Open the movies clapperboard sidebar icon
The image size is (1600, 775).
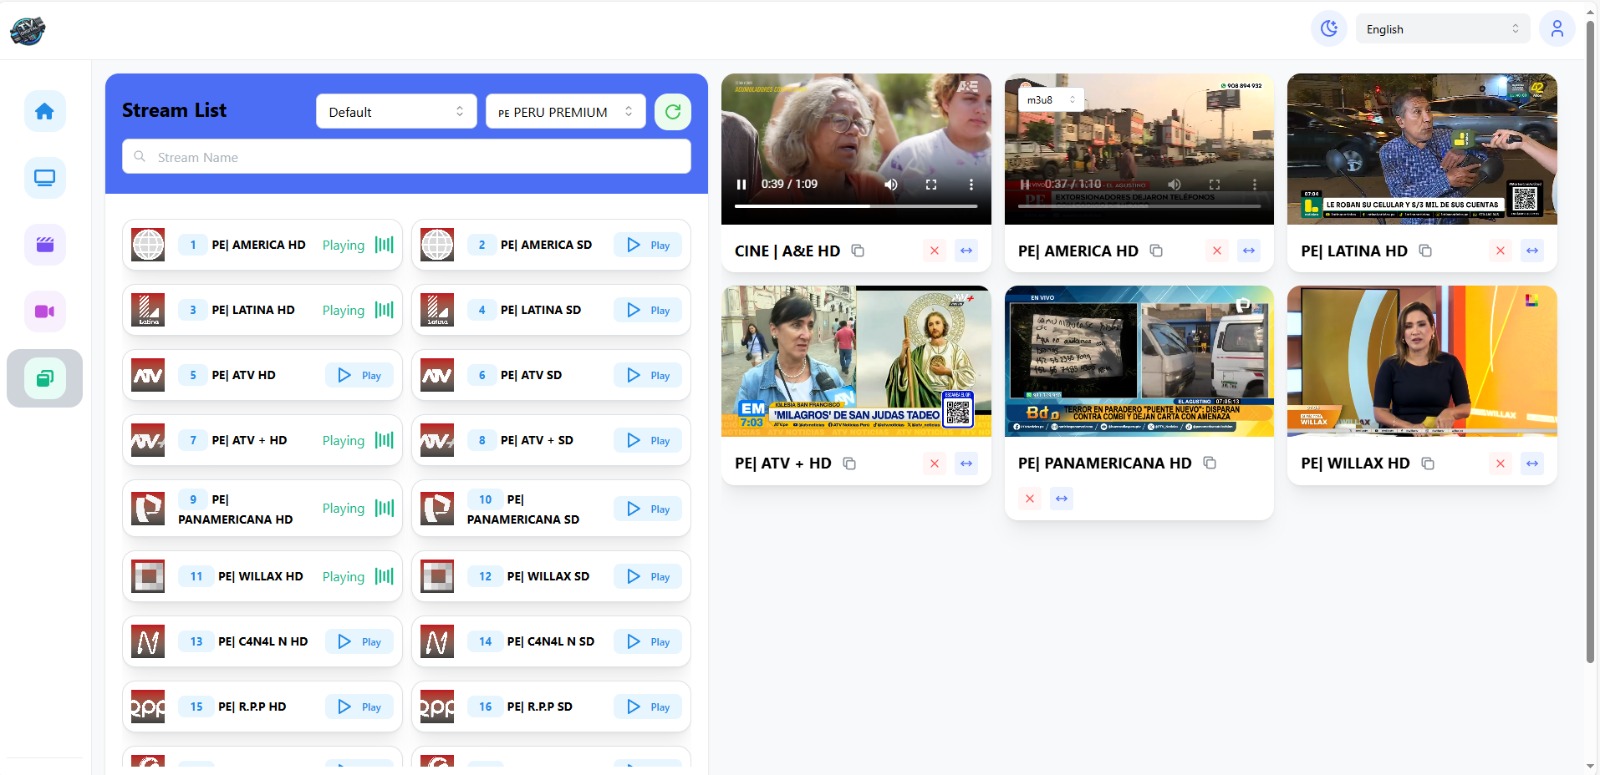click(45, 245)
